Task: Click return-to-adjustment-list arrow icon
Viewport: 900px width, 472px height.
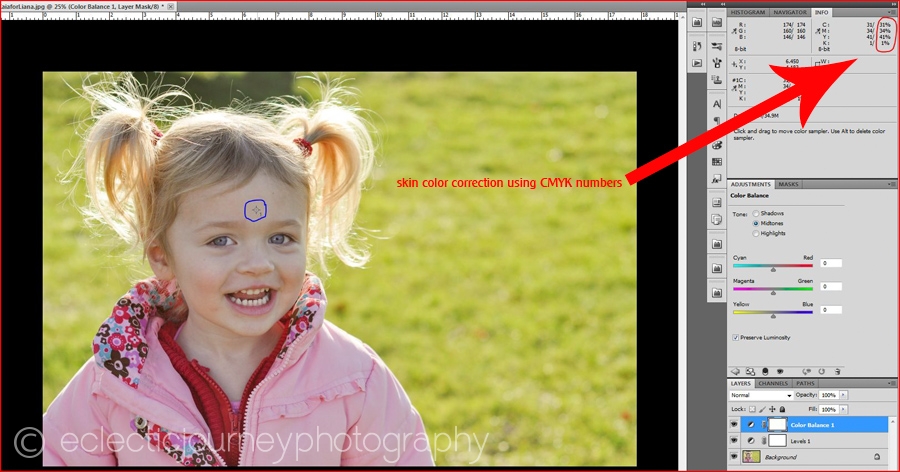Action: 736,370
